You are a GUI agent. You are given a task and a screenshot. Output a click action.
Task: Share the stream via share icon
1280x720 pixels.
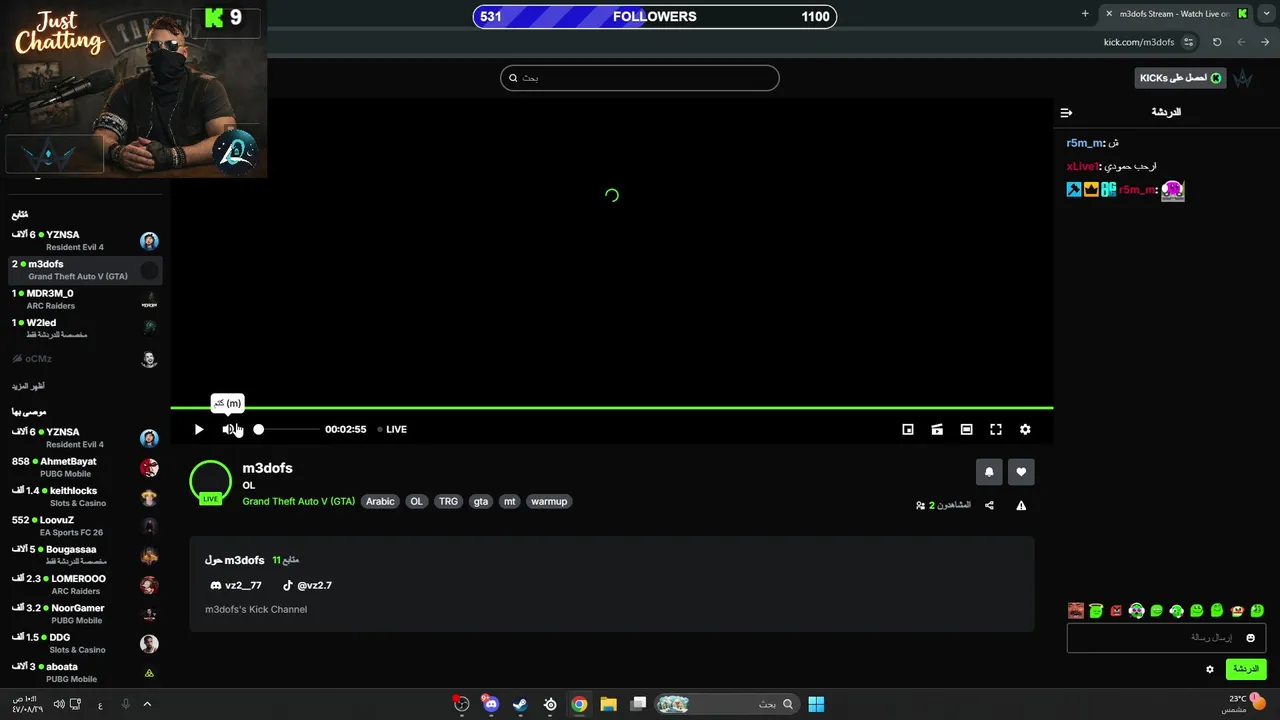point(989,505)
